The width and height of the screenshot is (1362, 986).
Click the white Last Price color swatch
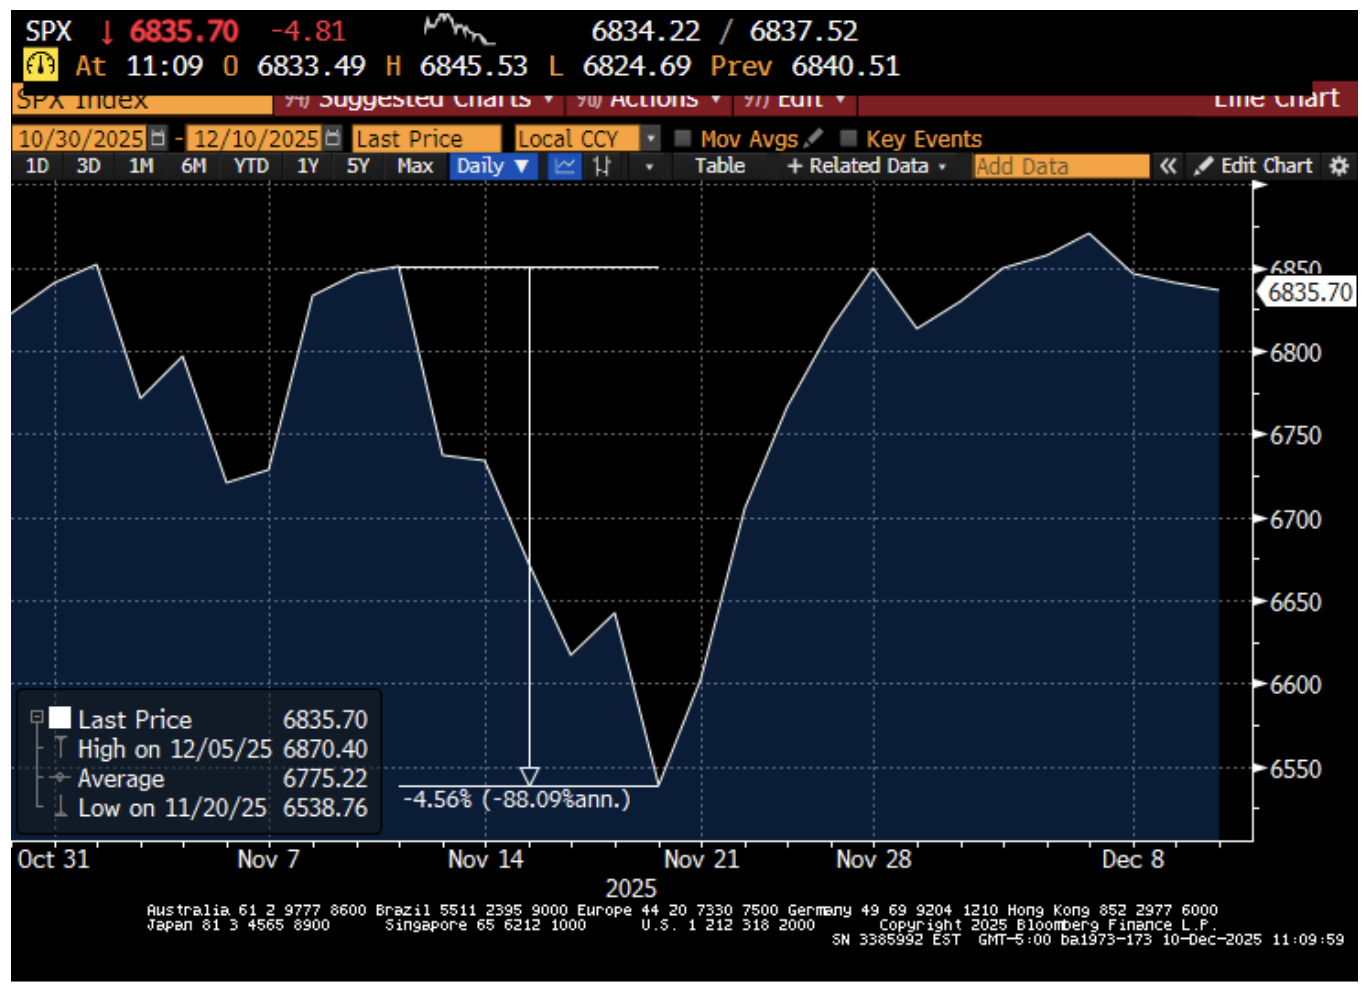tap(60, 717)
